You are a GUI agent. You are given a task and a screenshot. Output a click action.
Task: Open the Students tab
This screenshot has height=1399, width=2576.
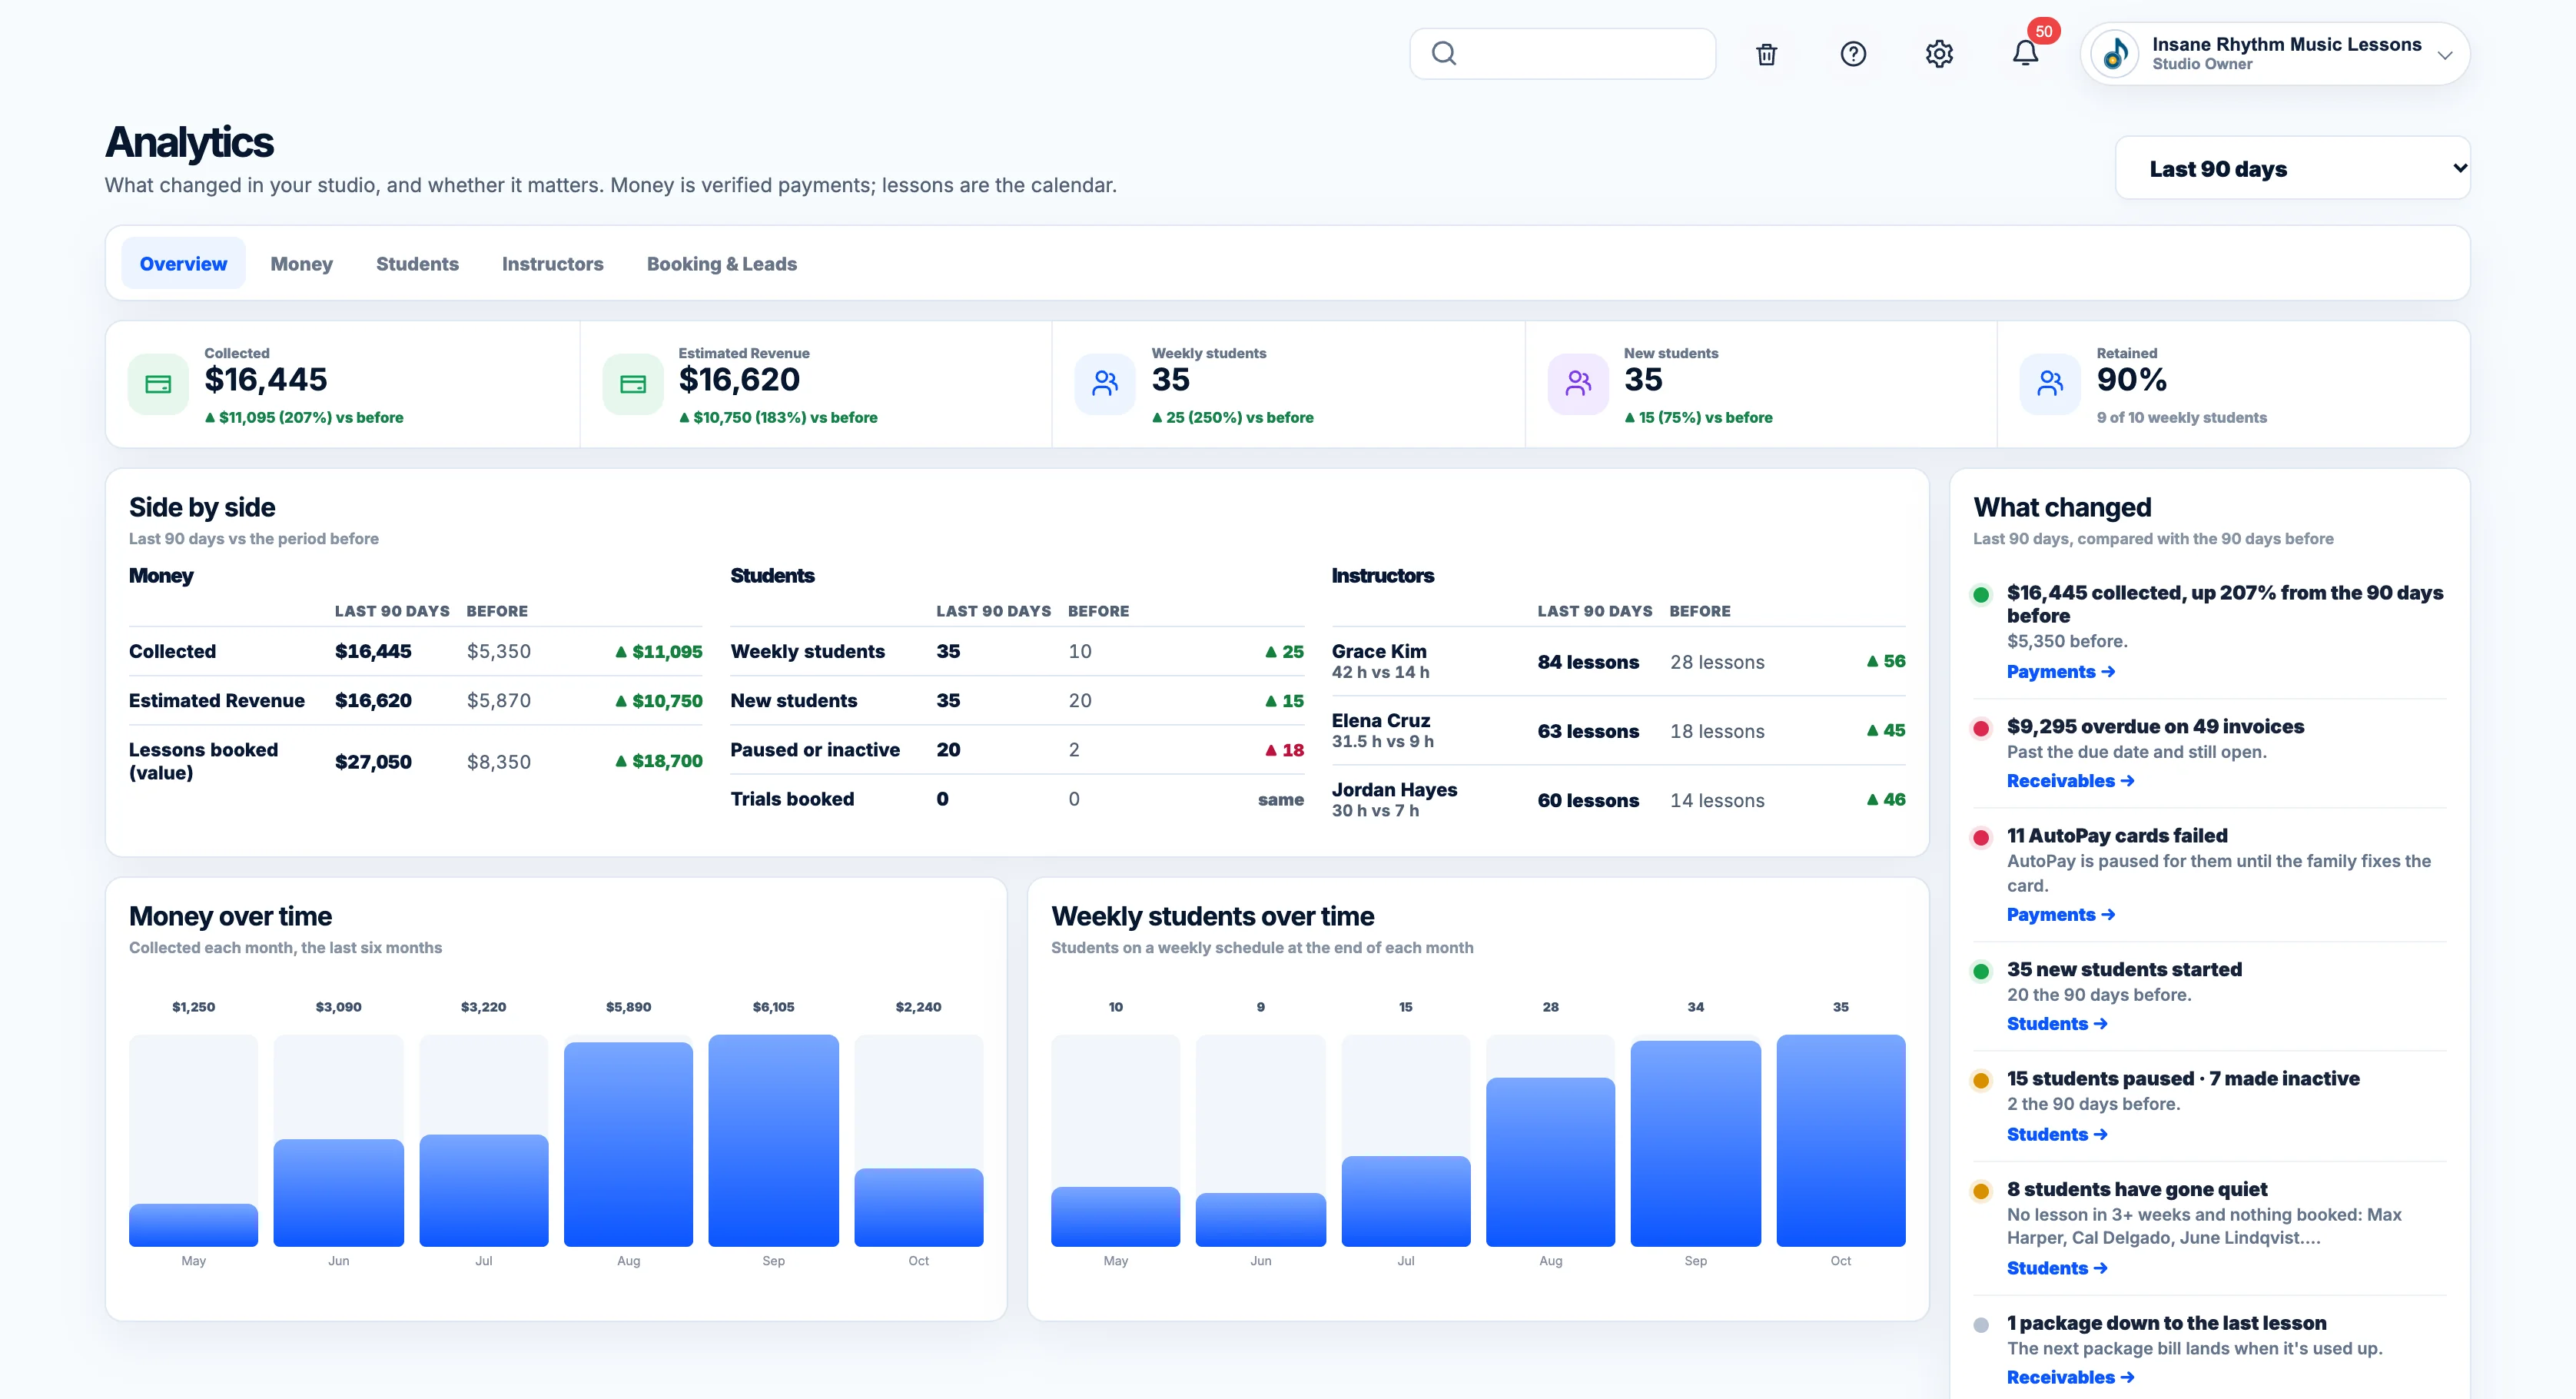pyautogui.click(x=417, y=264)
